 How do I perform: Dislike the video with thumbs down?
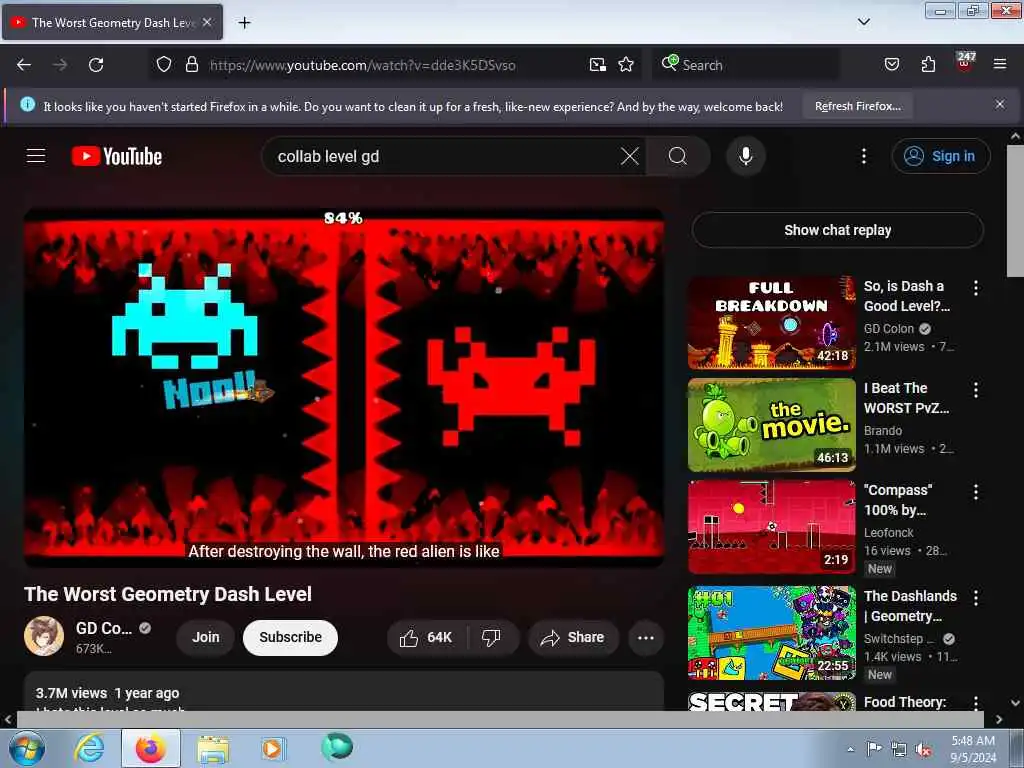click(492, 637)
